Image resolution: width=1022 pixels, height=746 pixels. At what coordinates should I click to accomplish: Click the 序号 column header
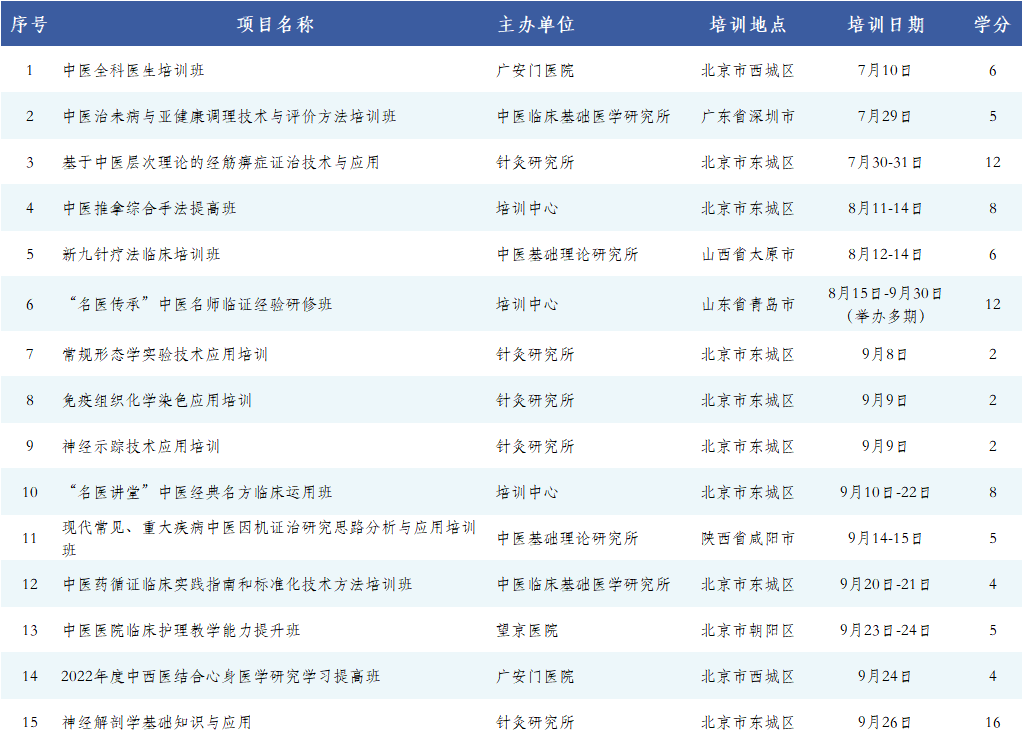click(x=29, y=25)
